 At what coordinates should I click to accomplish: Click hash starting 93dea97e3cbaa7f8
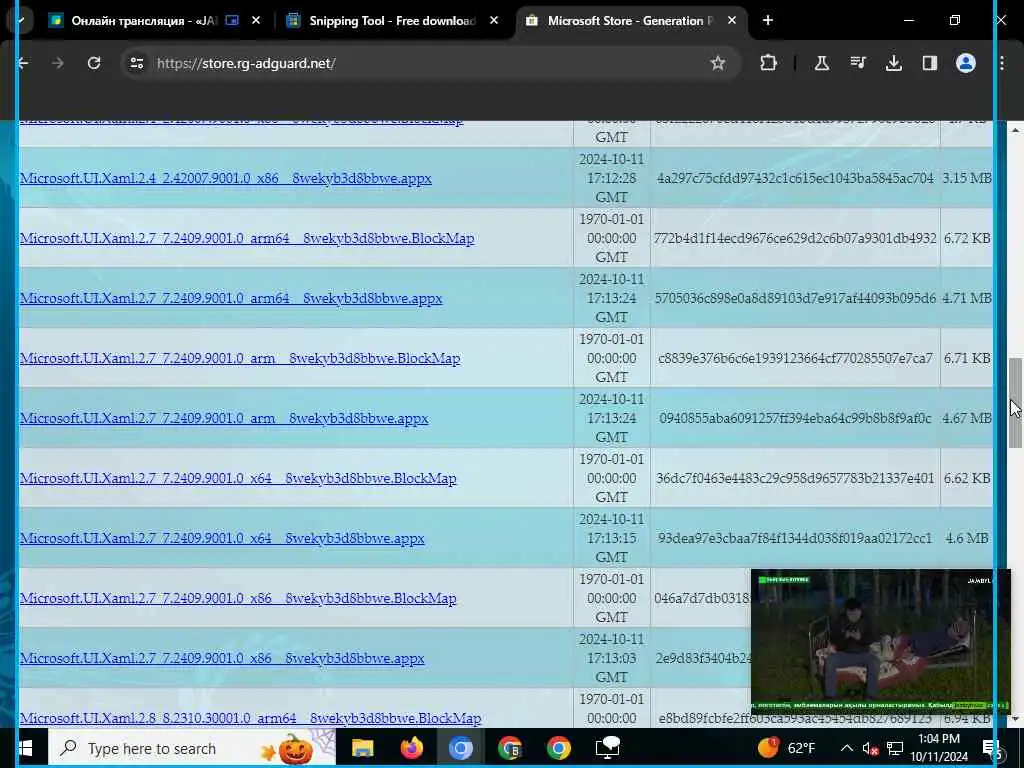795,539
